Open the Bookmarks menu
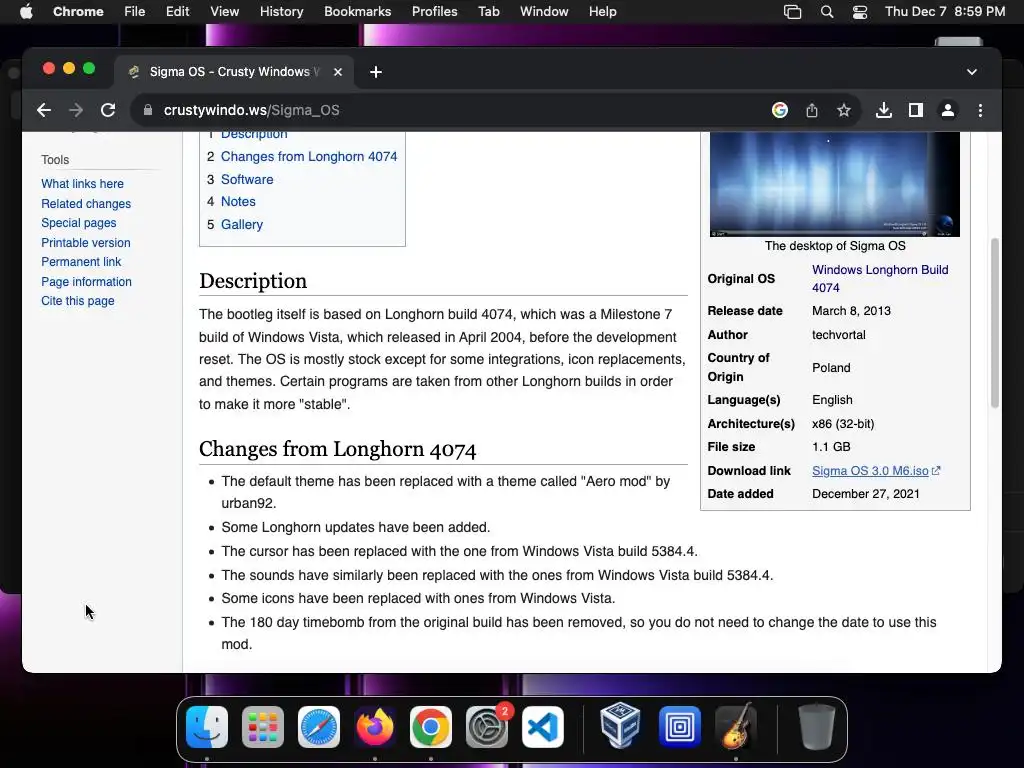The height and width of the screenshot is (768, 1024). [357, 12]
